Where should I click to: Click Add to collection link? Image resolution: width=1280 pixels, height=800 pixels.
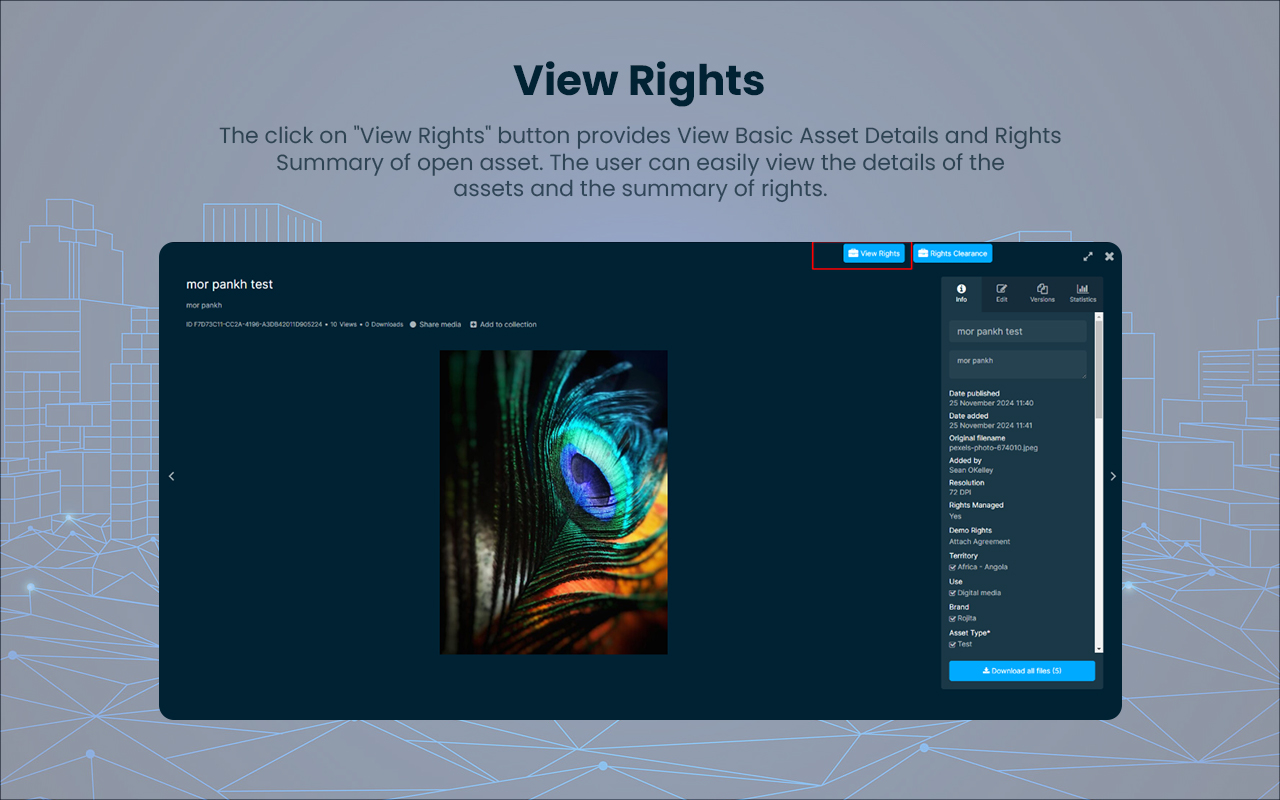click(503, 325)
